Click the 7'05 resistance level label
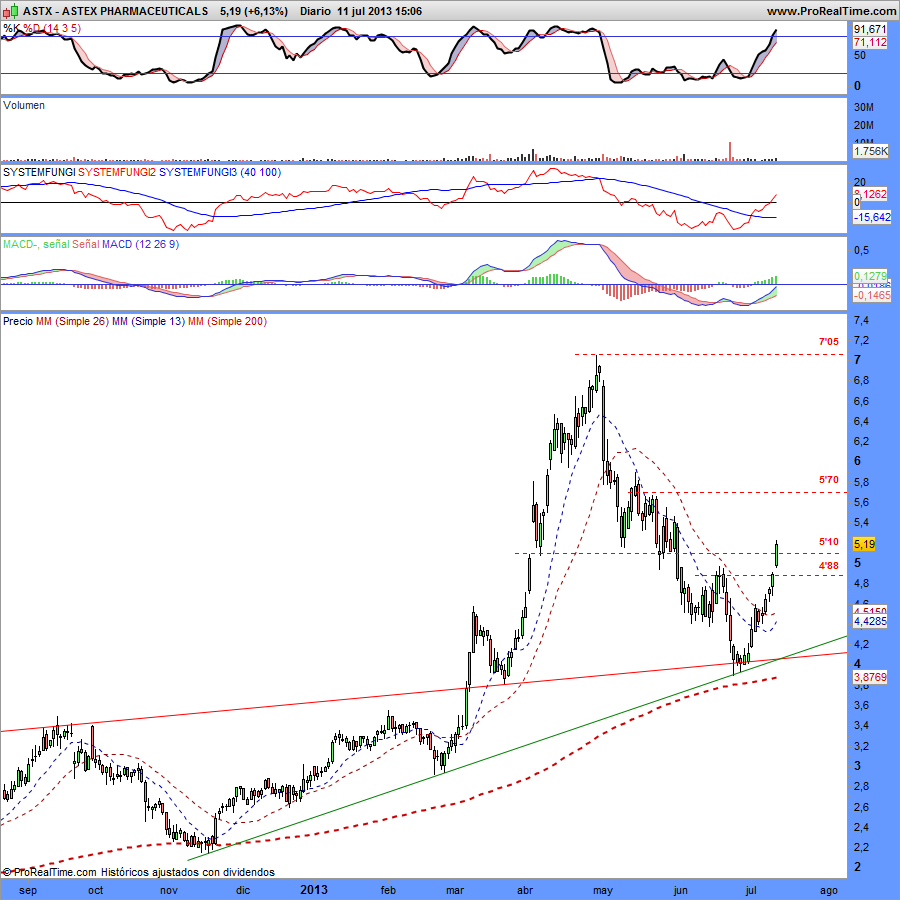 point(828,342)
